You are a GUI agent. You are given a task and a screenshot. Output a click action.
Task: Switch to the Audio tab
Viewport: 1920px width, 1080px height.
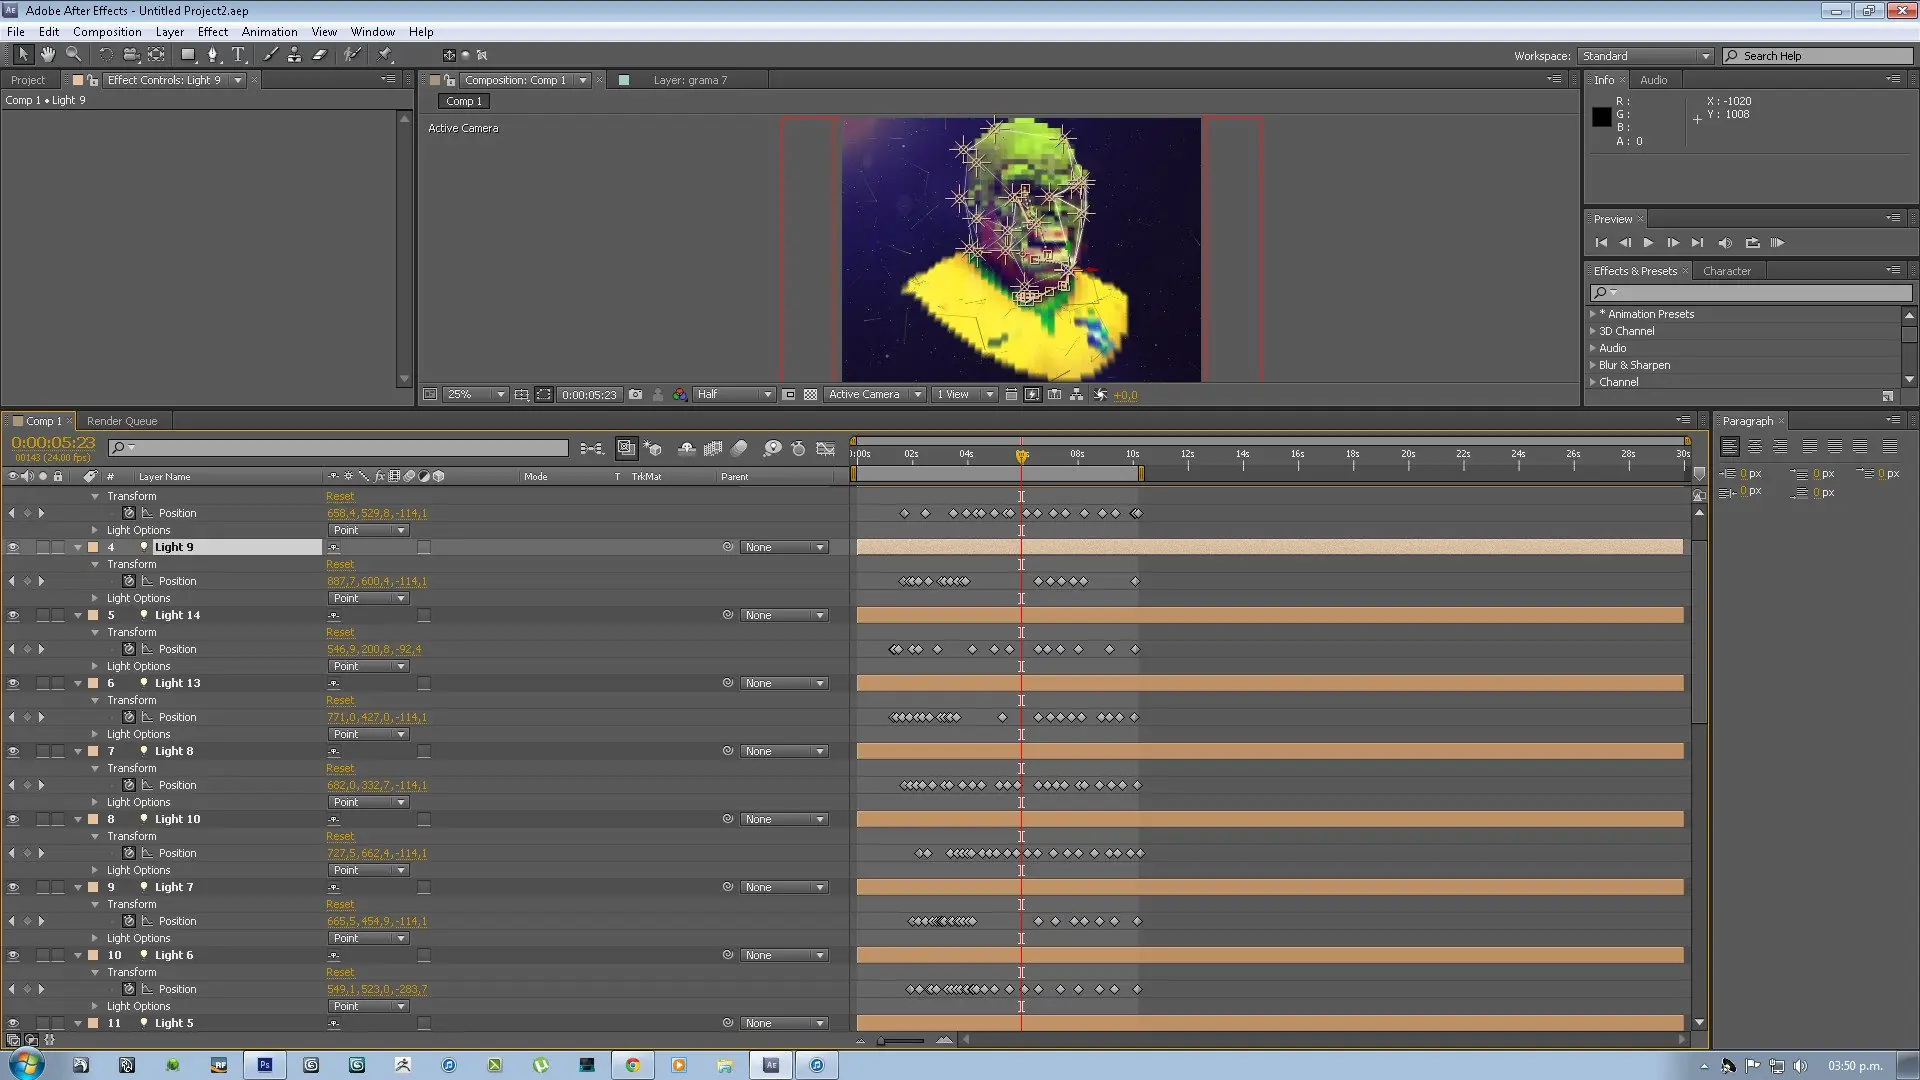click(1653, 80)
